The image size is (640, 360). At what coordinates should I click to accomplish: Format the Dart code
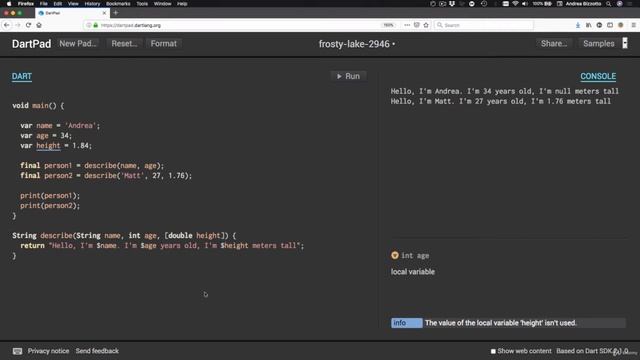click(164, 43)
